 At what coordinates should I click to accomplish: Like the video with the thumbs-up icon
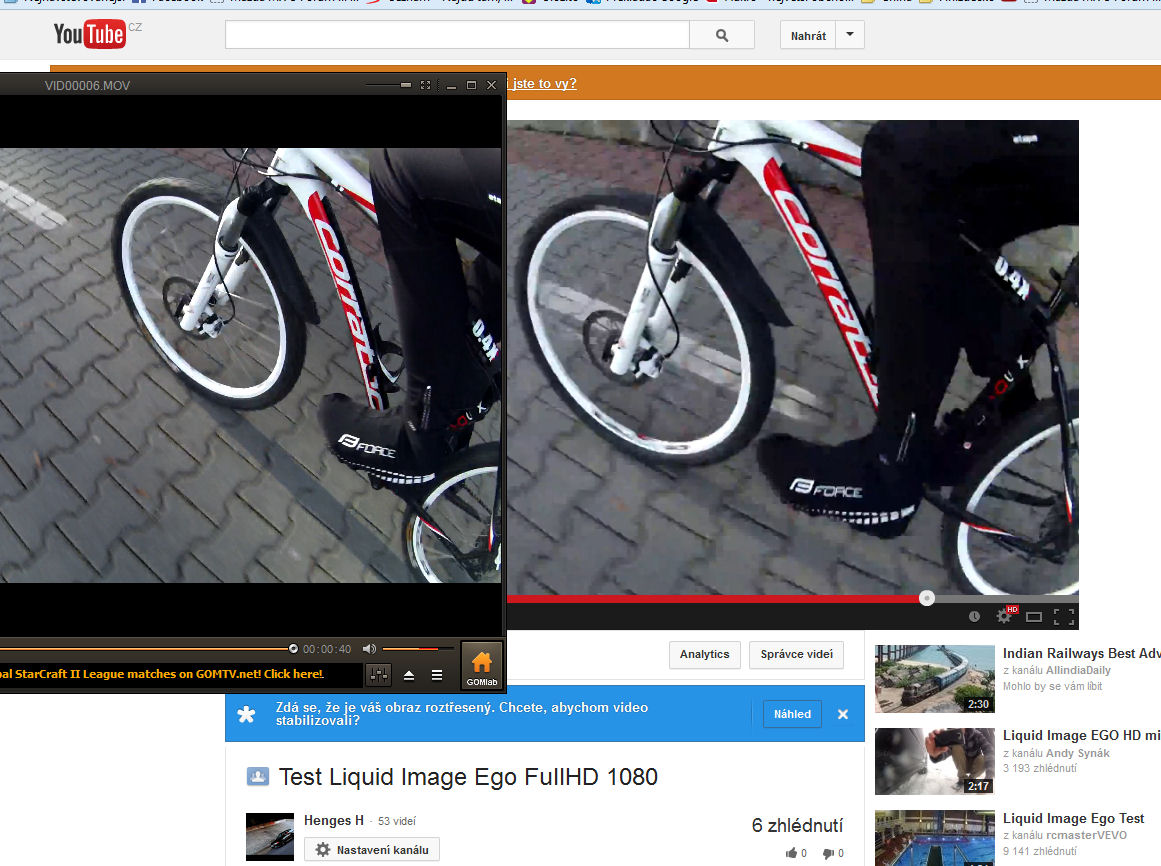click(x=792, y=853)
